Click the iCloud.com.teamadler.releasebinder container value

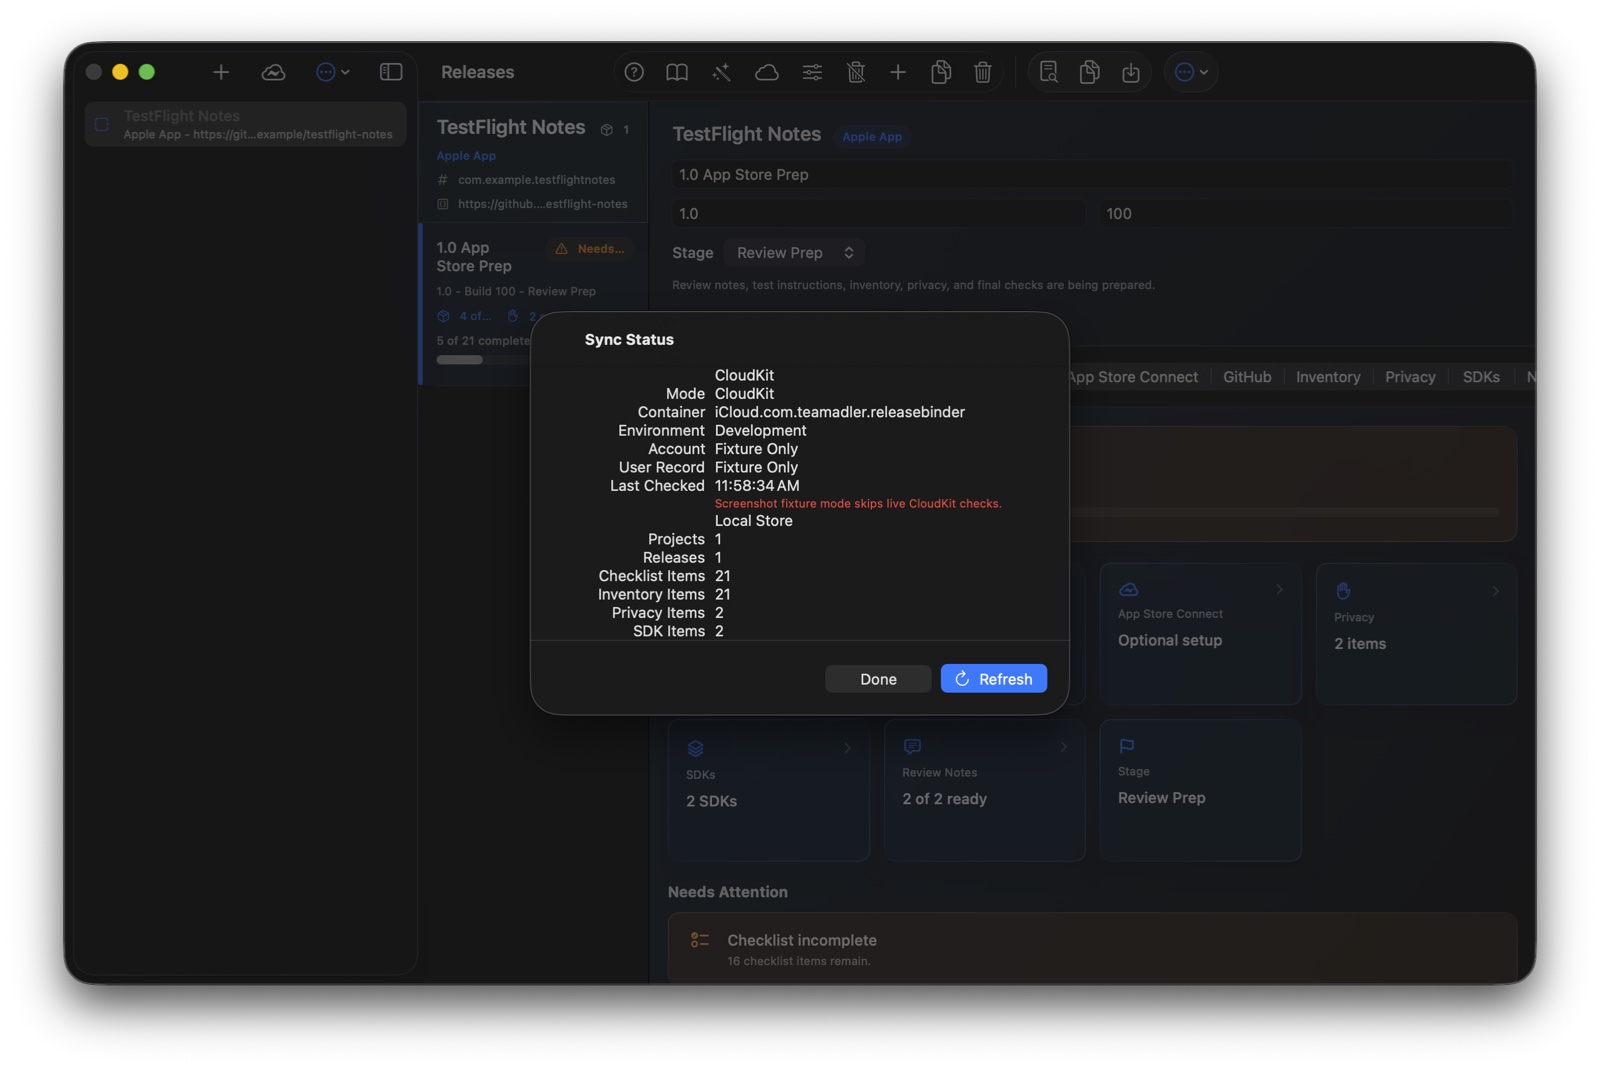click(x=840, y=412)
